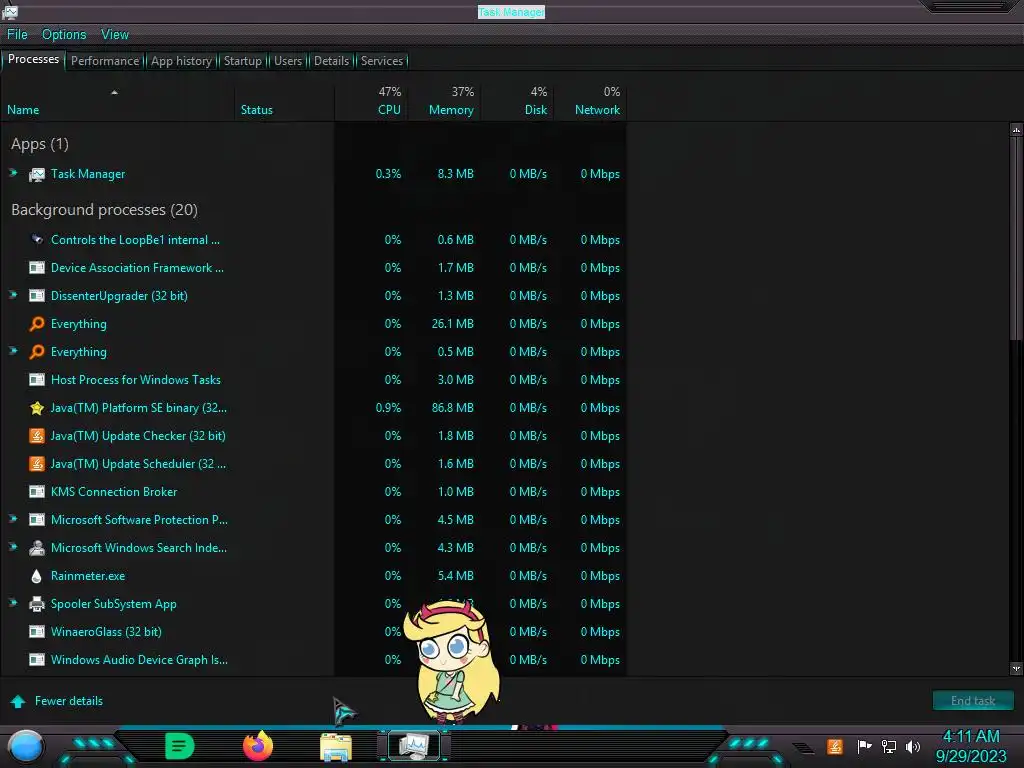Click the Java Platform SE binary star icon
Image resolution: width=1024 pixels, height=768 pixels.
[x=37, y=408]
